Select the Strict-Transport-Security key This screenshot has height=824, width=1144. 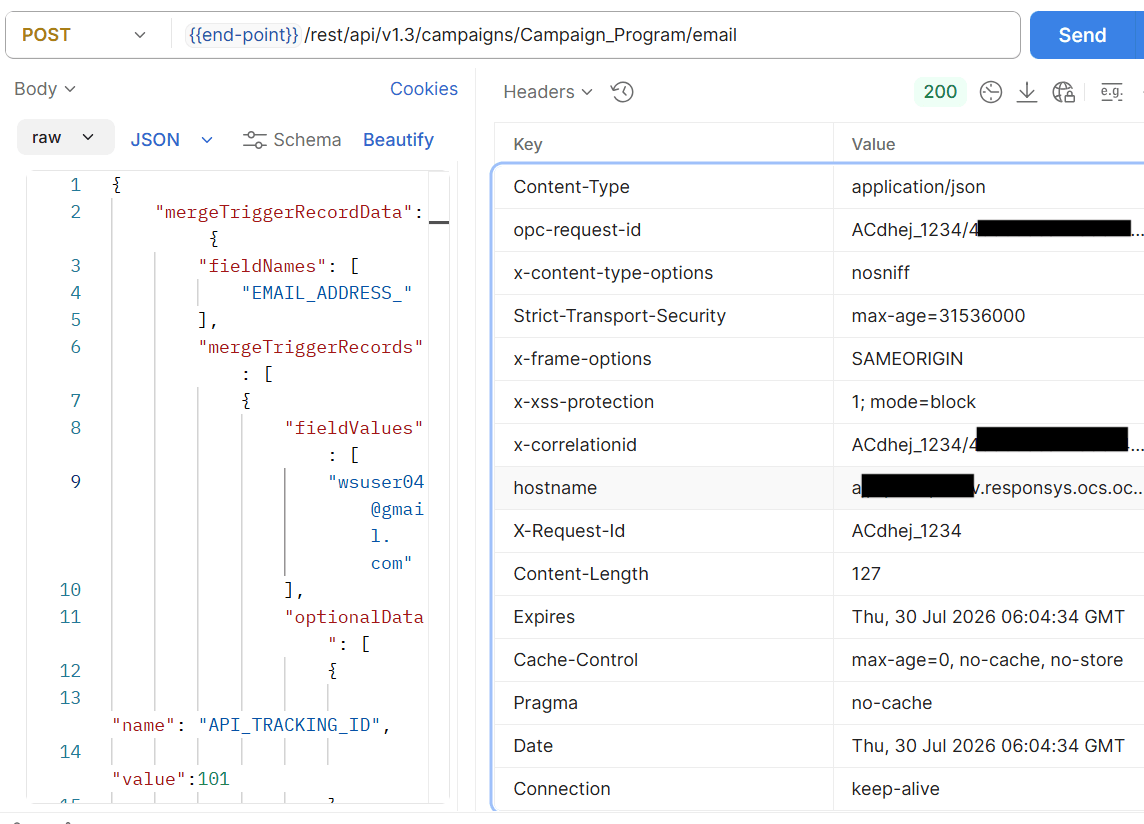[x=619, y=316]
